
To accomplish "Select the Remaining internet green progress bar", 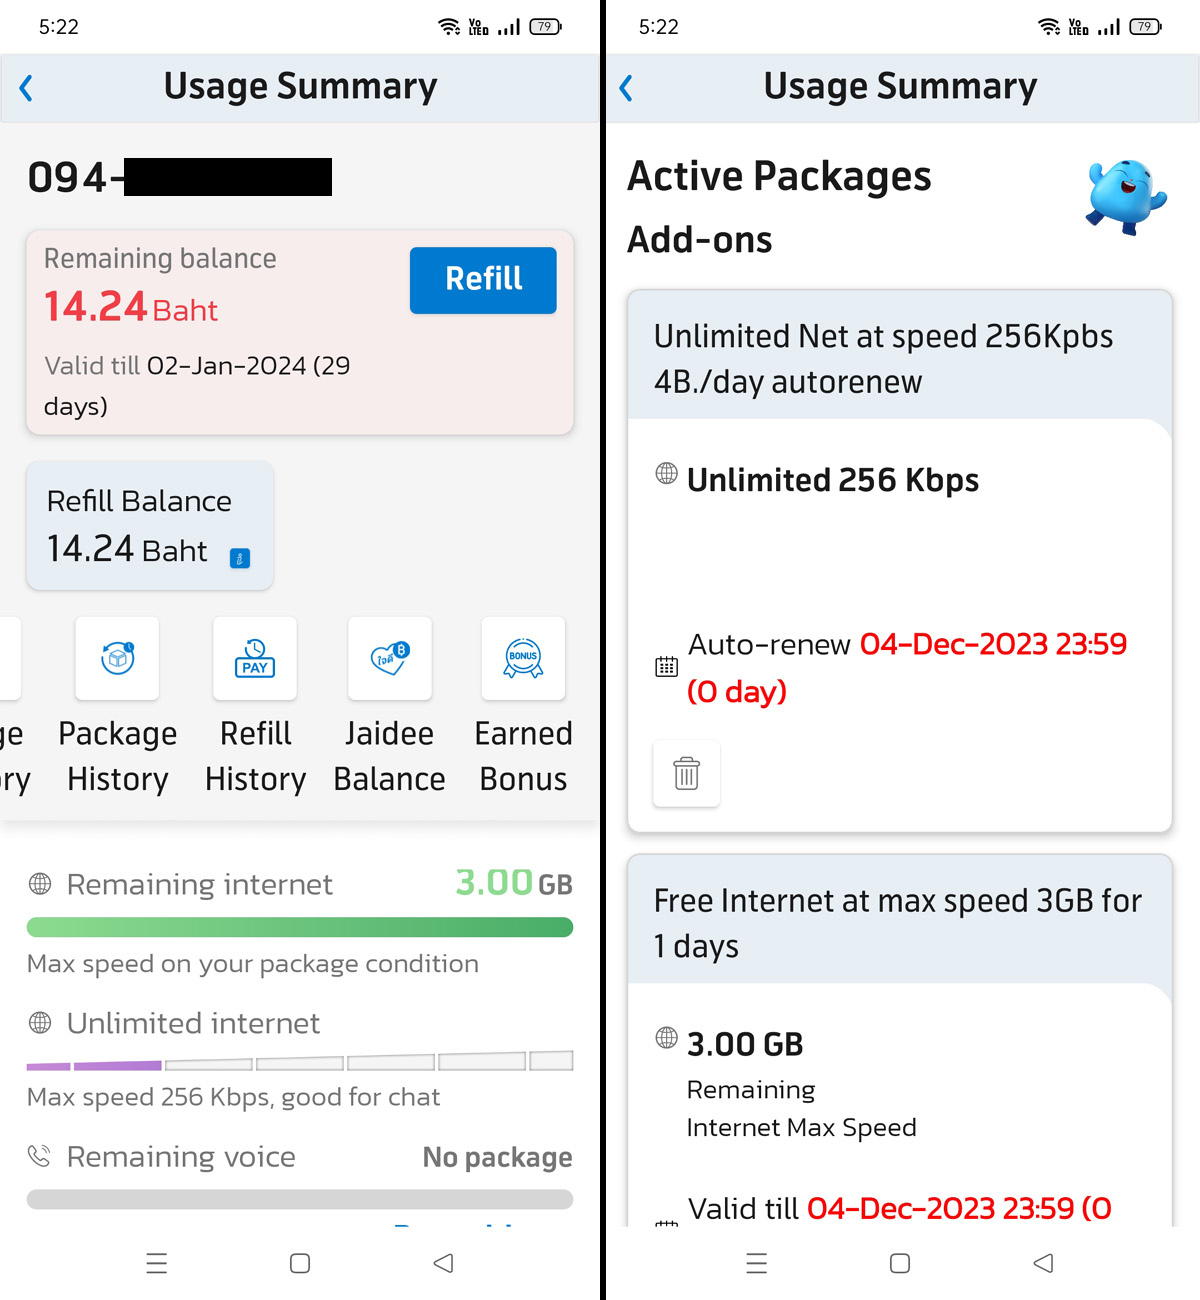I will 300,927.
